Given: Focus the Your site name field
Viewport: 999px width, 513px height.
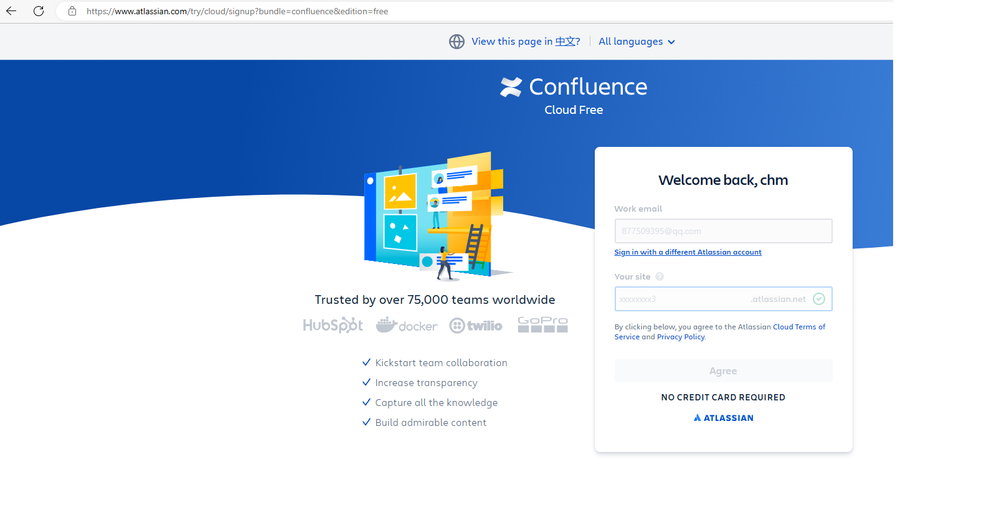Looking at the screenshot, I should coord(723,299).
